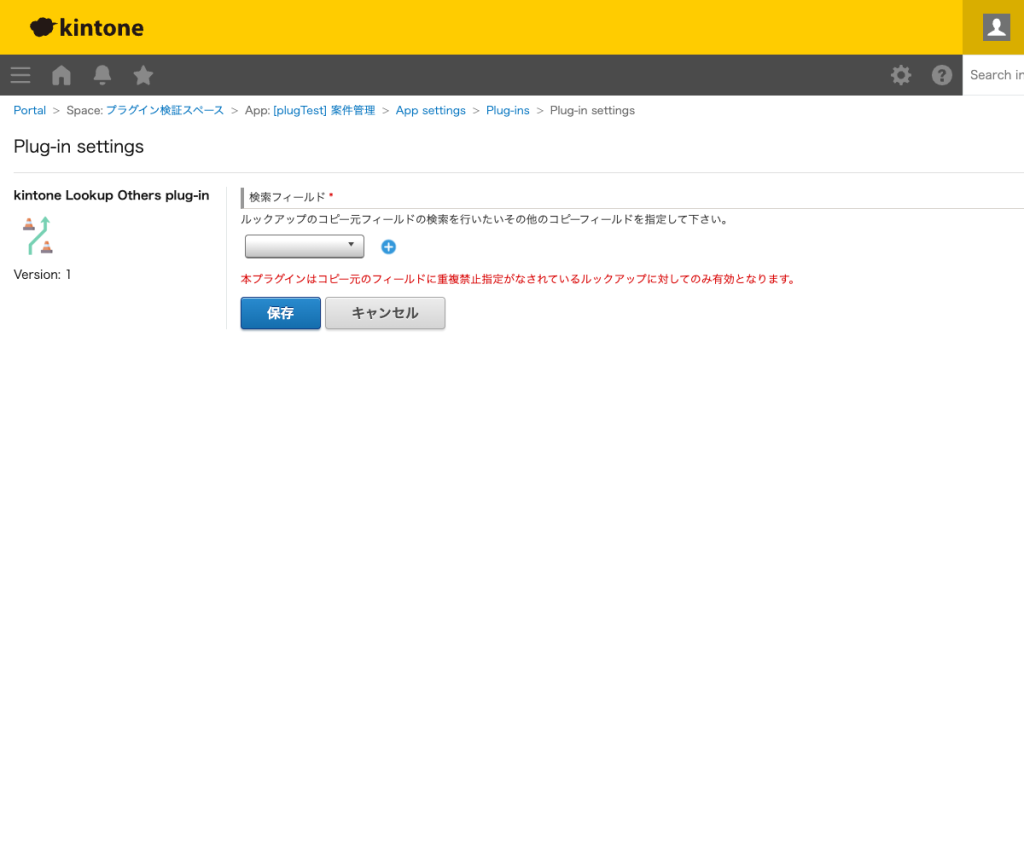
Task: Click the kintone logo
Action: pos(86,27)
